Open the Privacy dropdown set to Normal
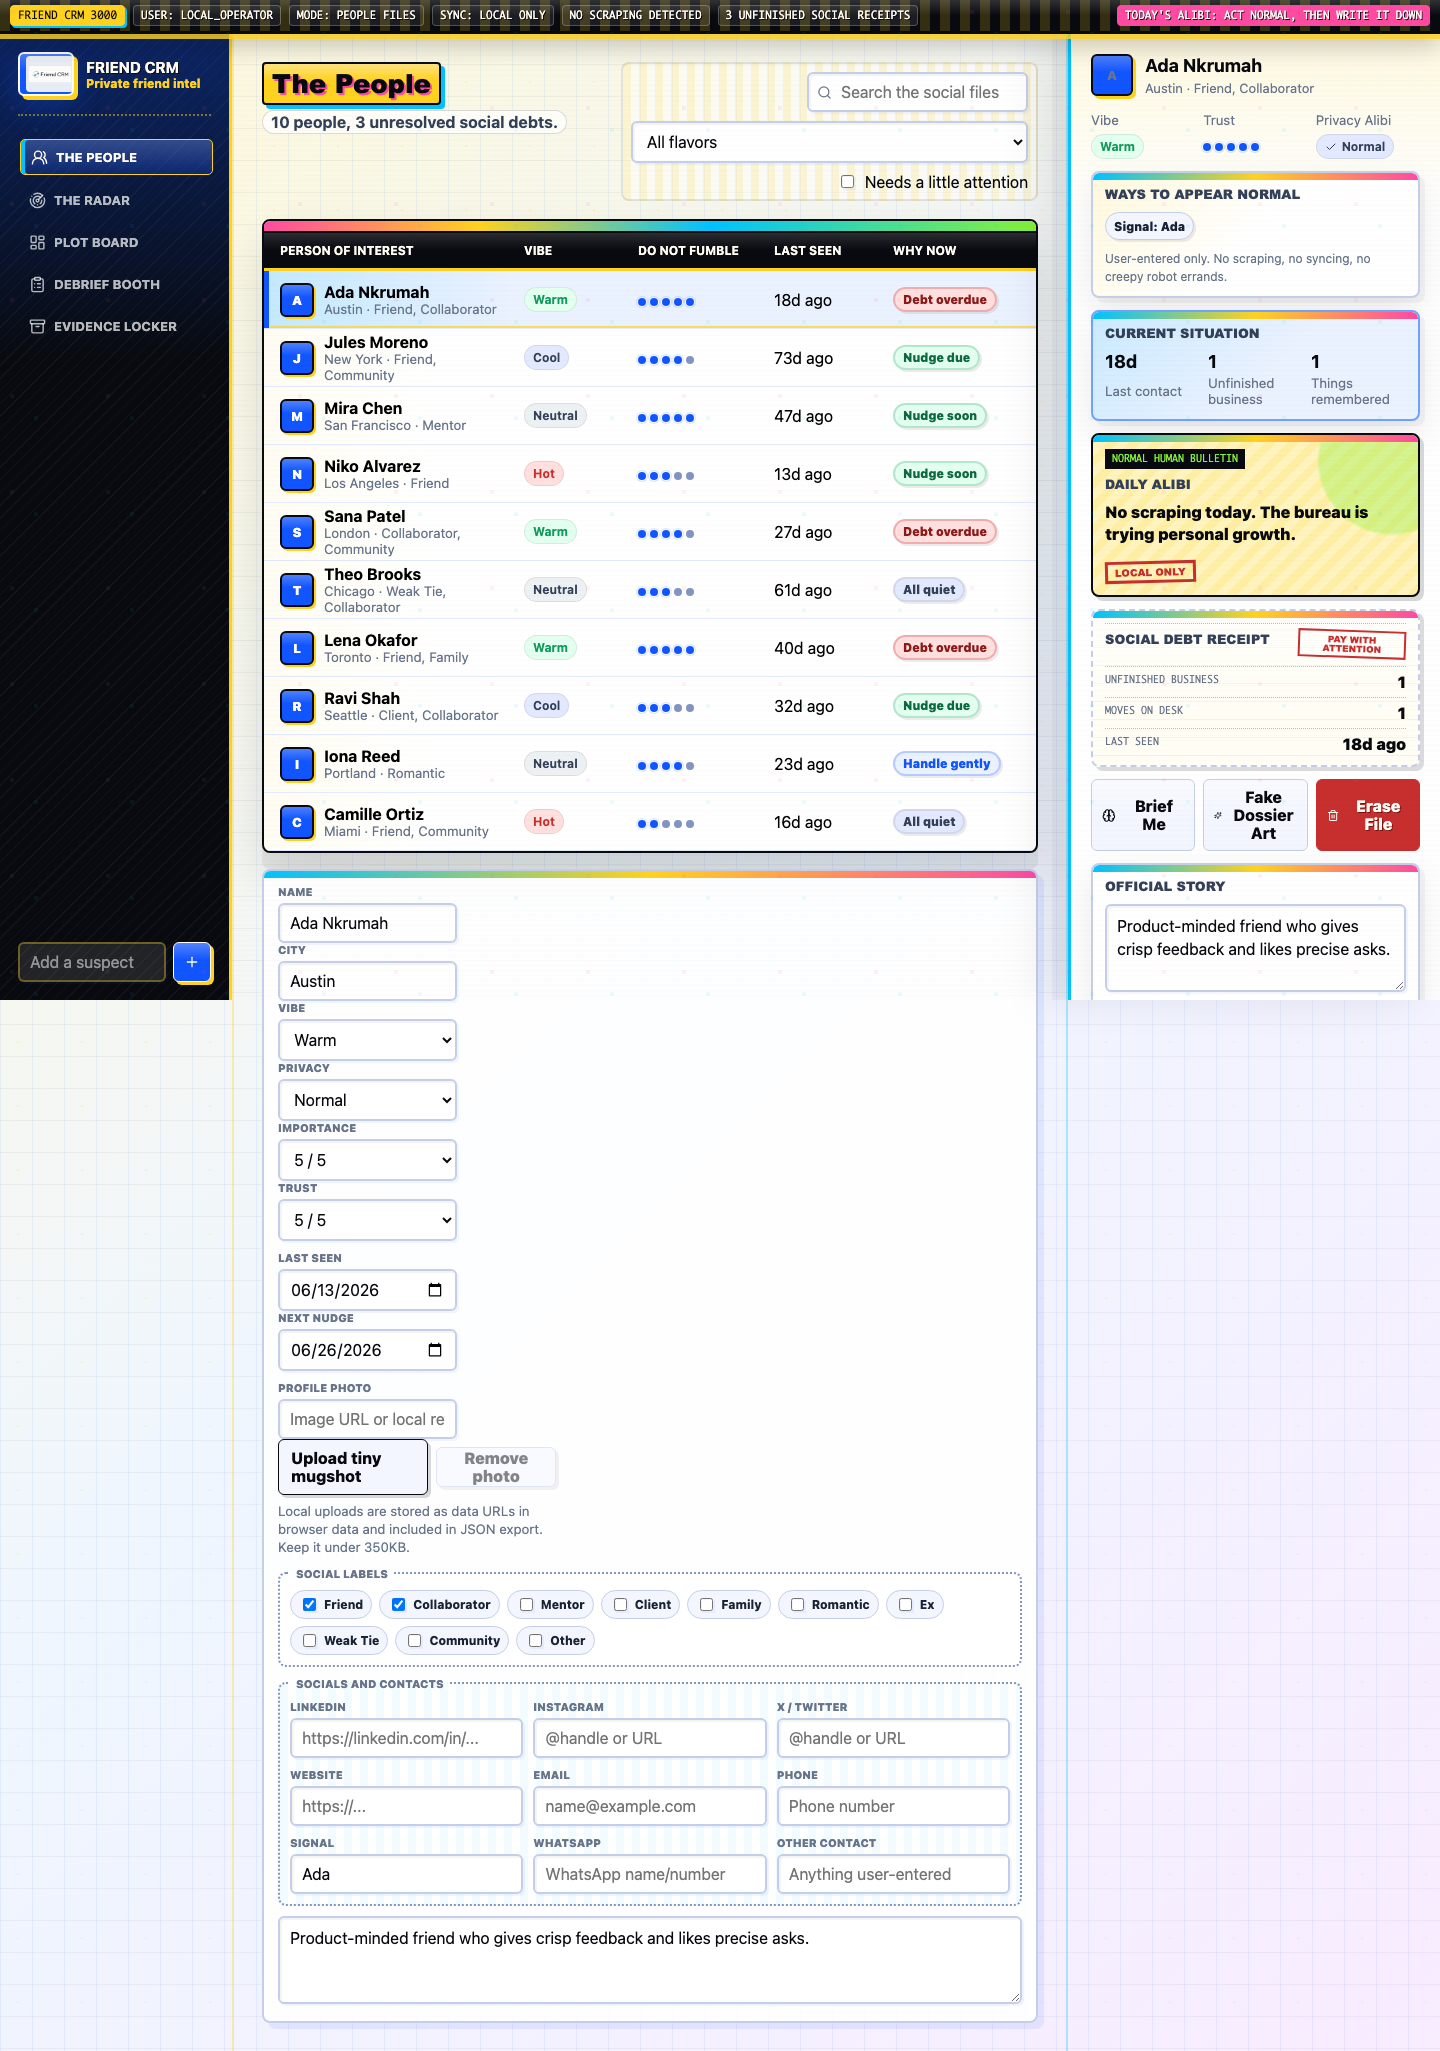 367,1100
